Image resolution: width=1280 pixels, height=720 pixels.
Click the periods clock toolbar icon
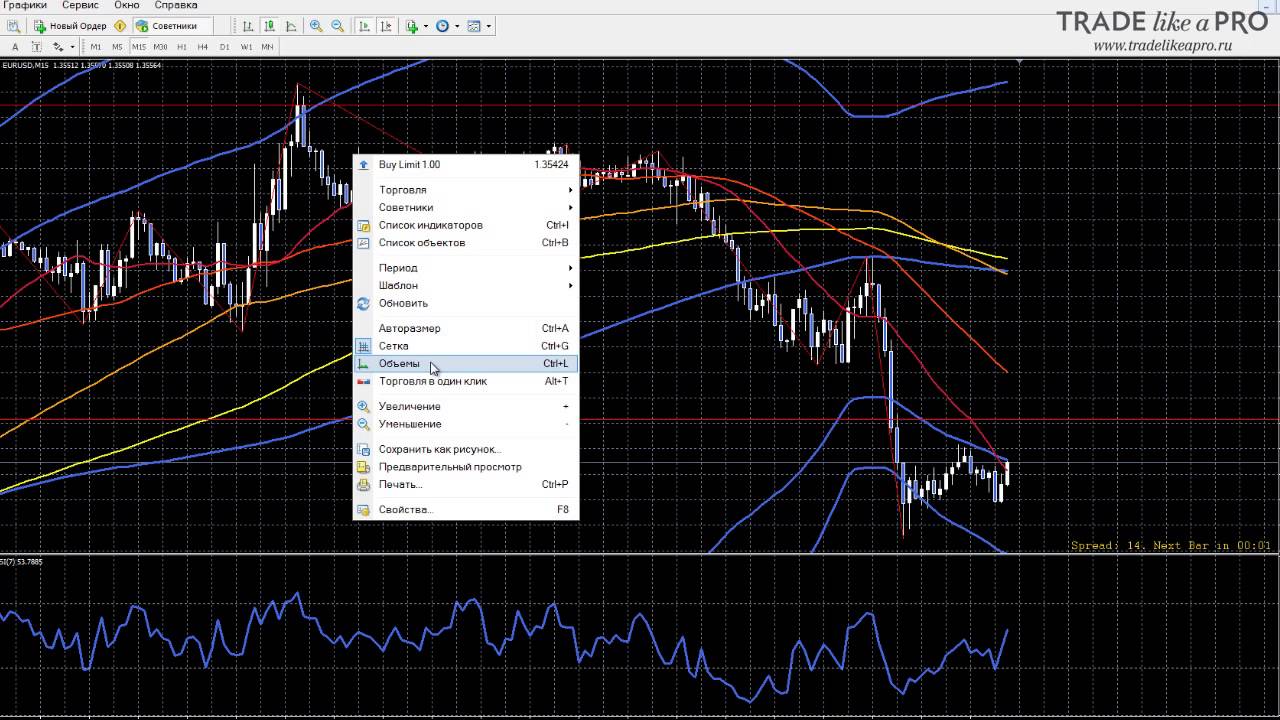point(442,26)
